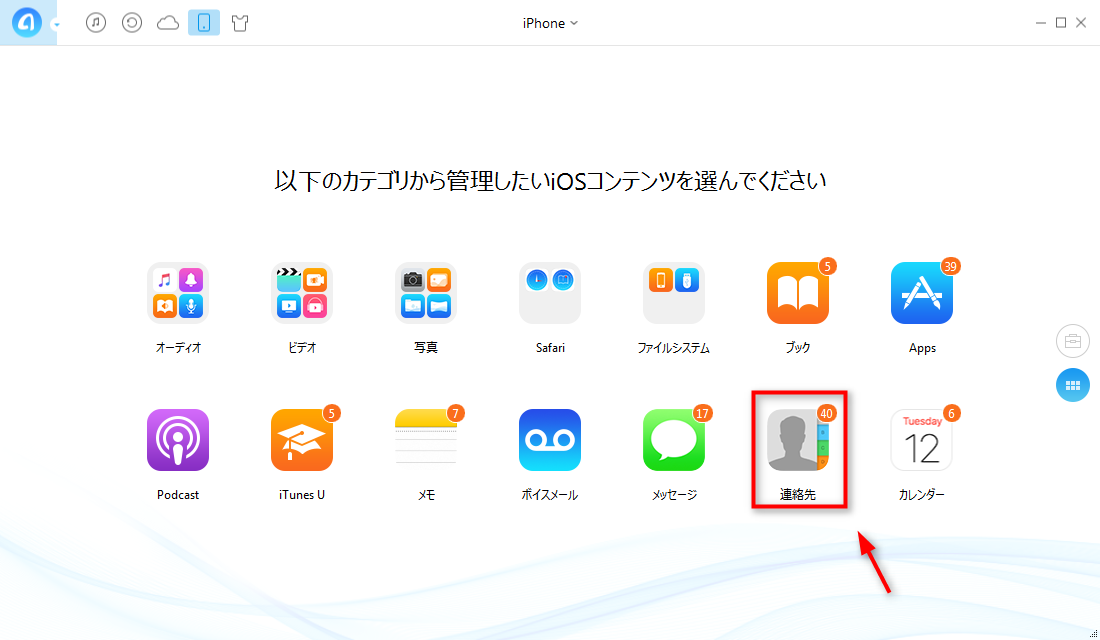Open the T-shirt skin icon
Viewport: 1100px width, 640px height.
click(x=240, y=23)
